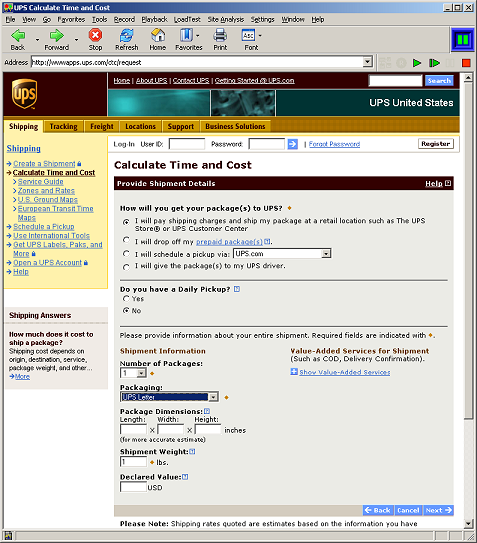Image resolution: width=477 pixels, height=543 pixels.
Task: Open the Favorites toolbar dropdown arrow
Action: 197,35
